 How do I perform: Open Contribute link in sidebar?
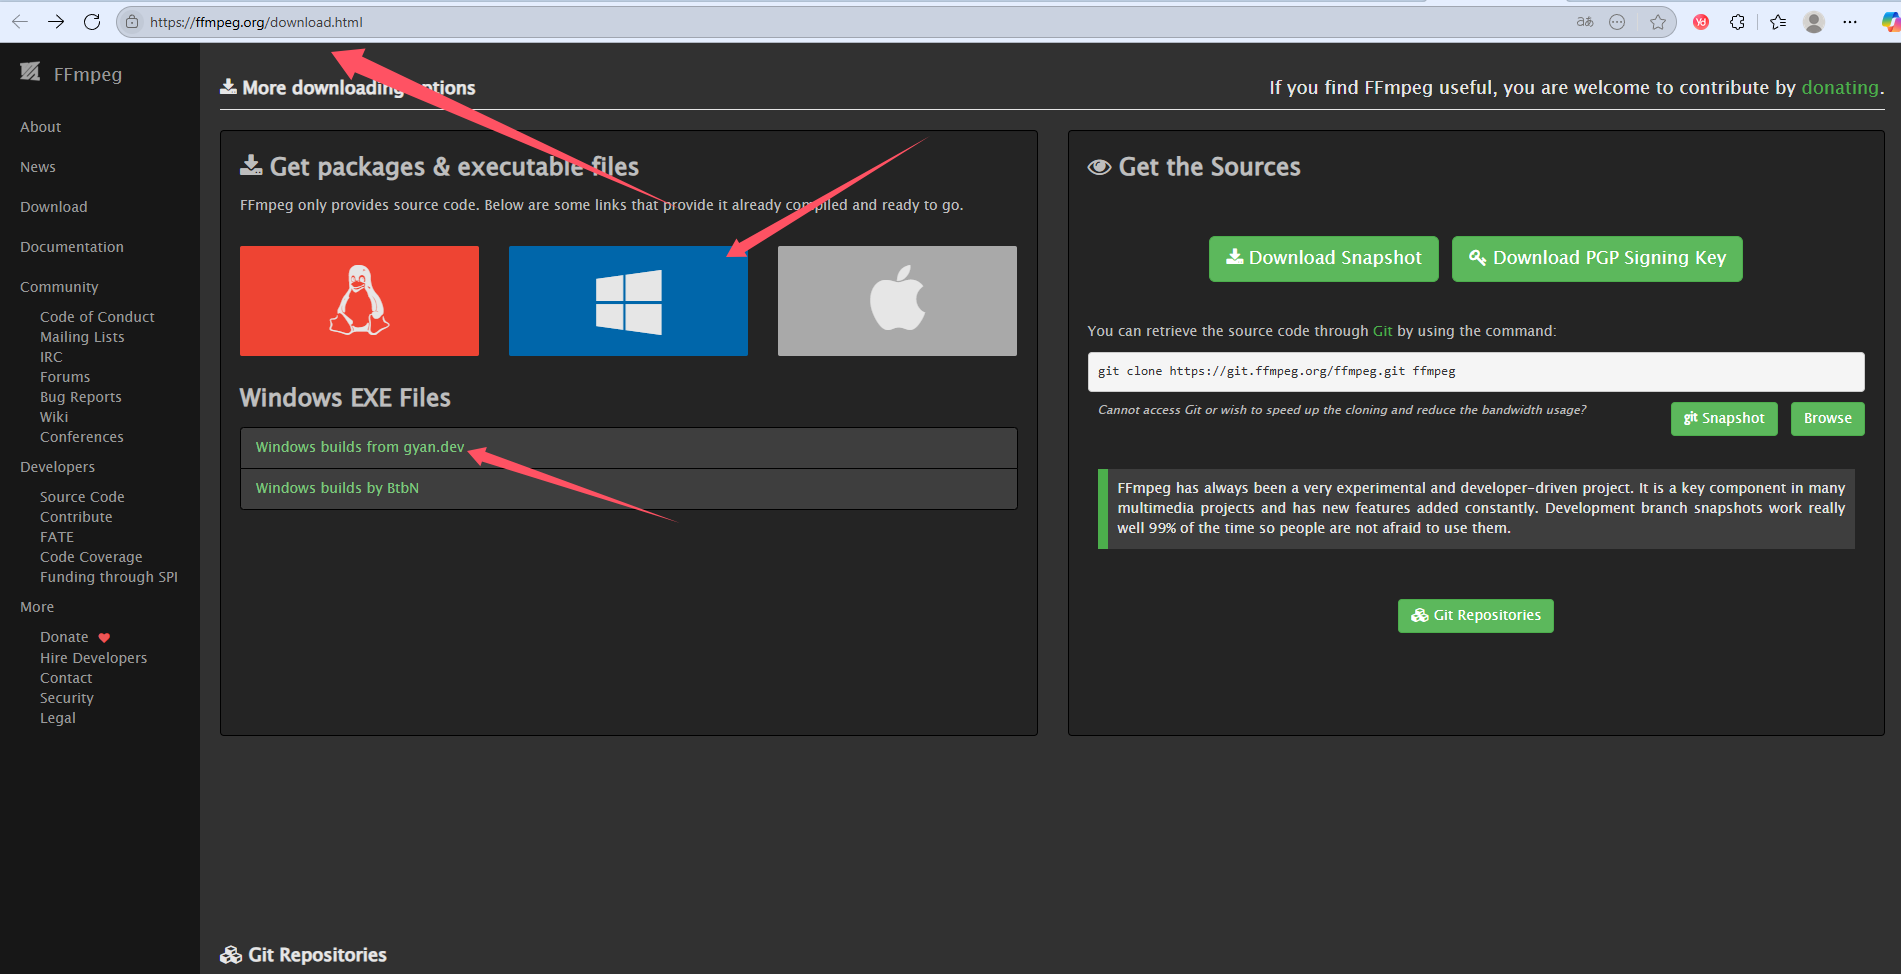pos(76,517)
